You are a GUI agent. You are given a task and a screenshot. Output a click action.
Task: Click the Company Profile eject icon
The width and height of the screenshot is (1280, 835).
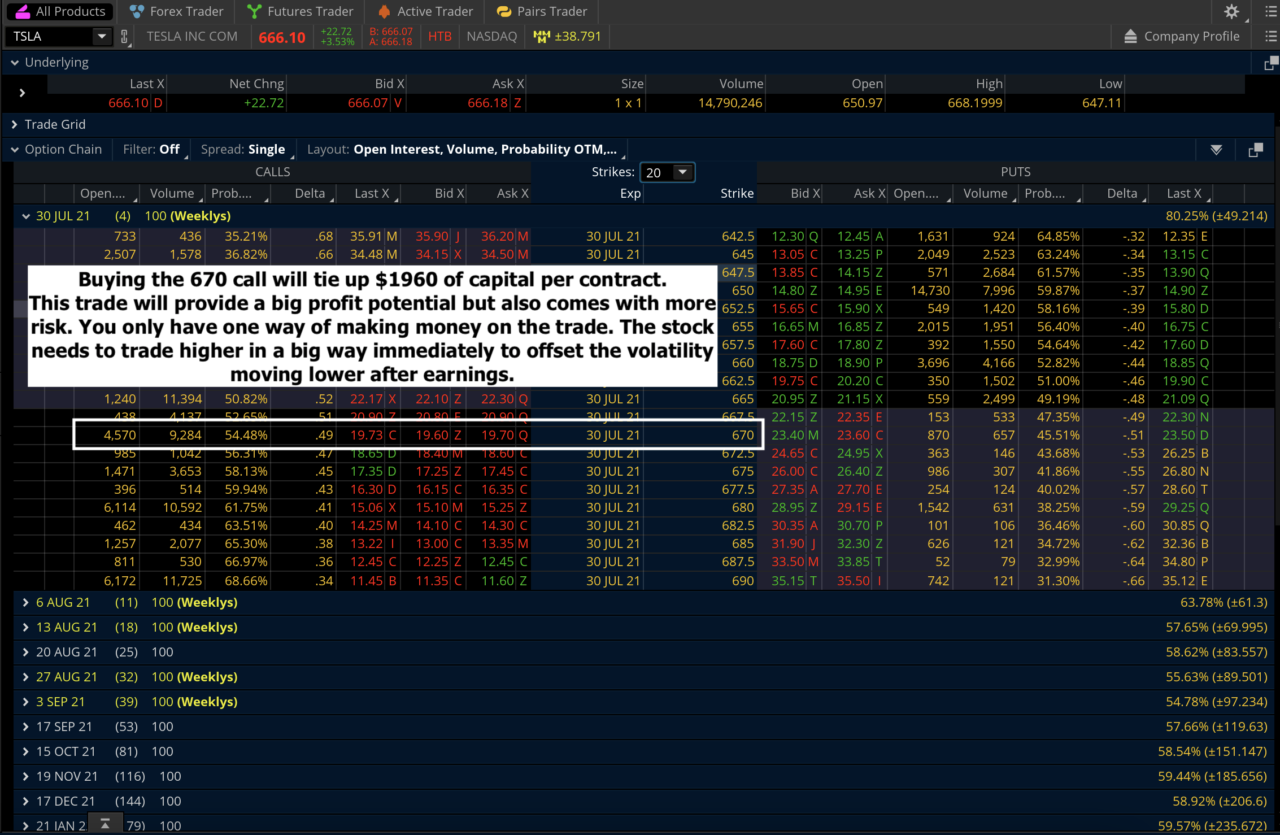pos(1131,36)
